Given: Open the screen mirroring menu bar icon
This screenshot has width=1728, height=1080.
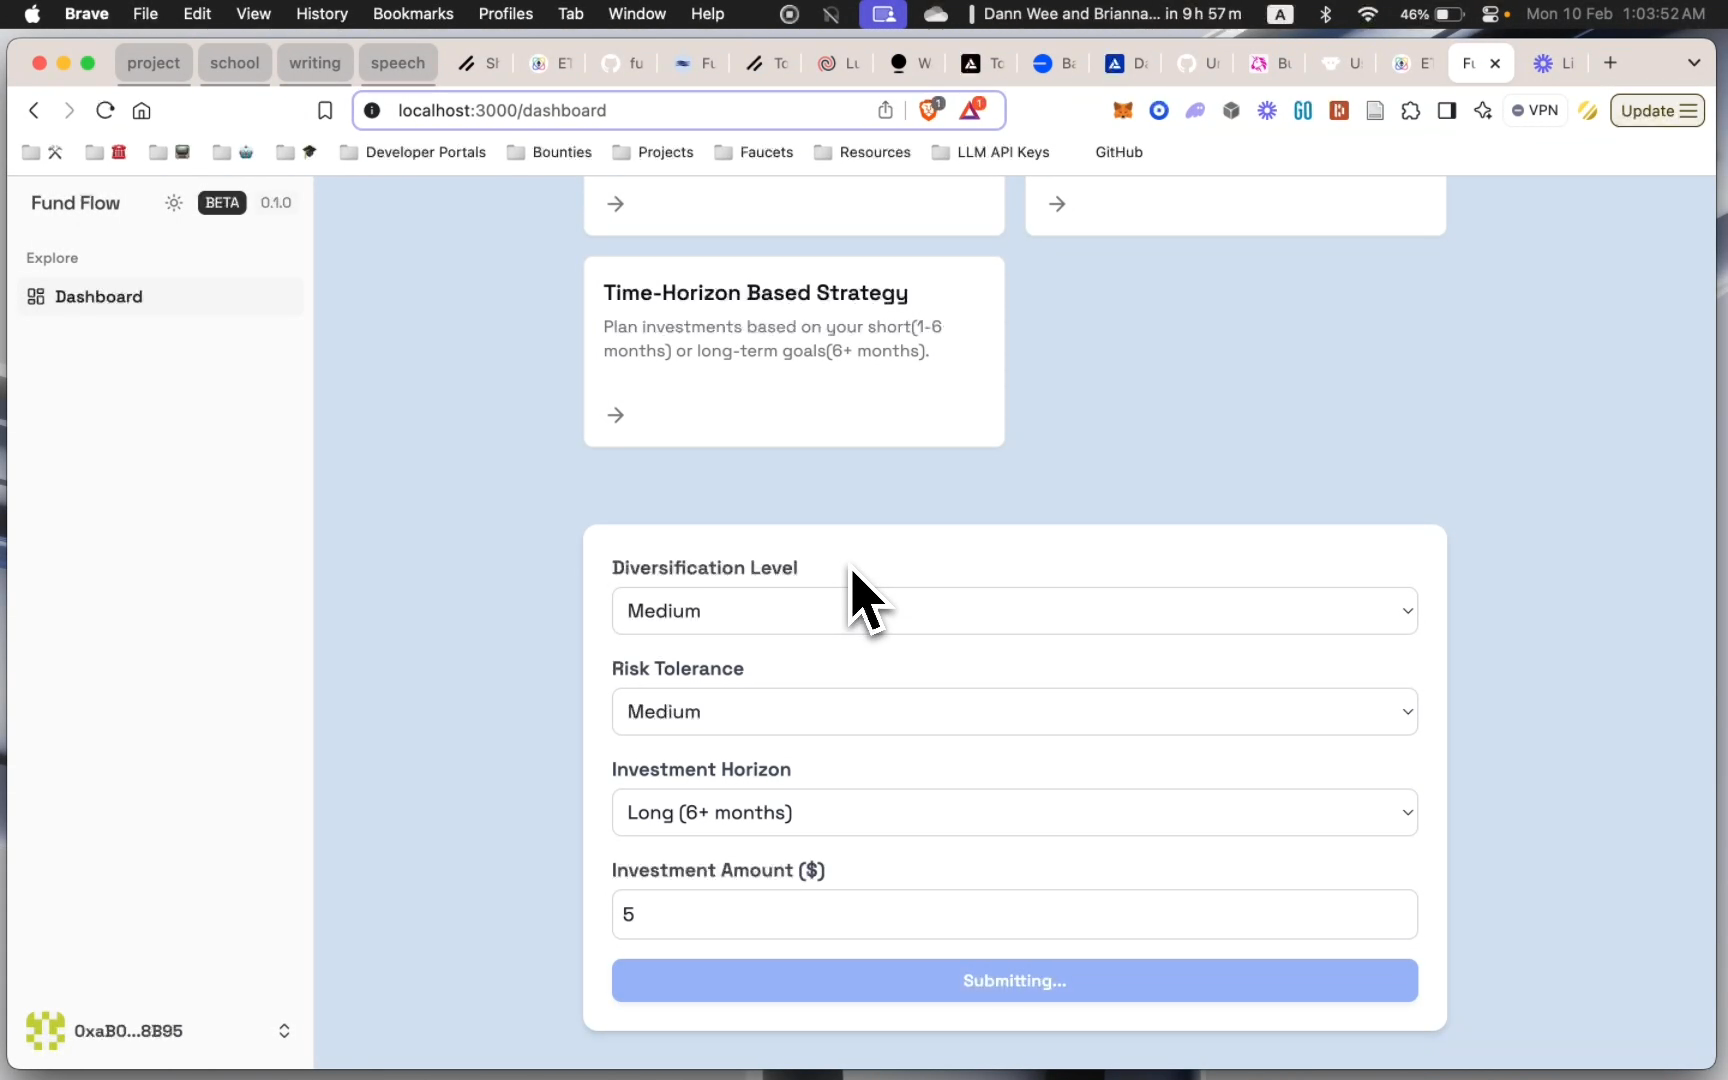Looking at the screenshot, I should [x=883, y=14].
